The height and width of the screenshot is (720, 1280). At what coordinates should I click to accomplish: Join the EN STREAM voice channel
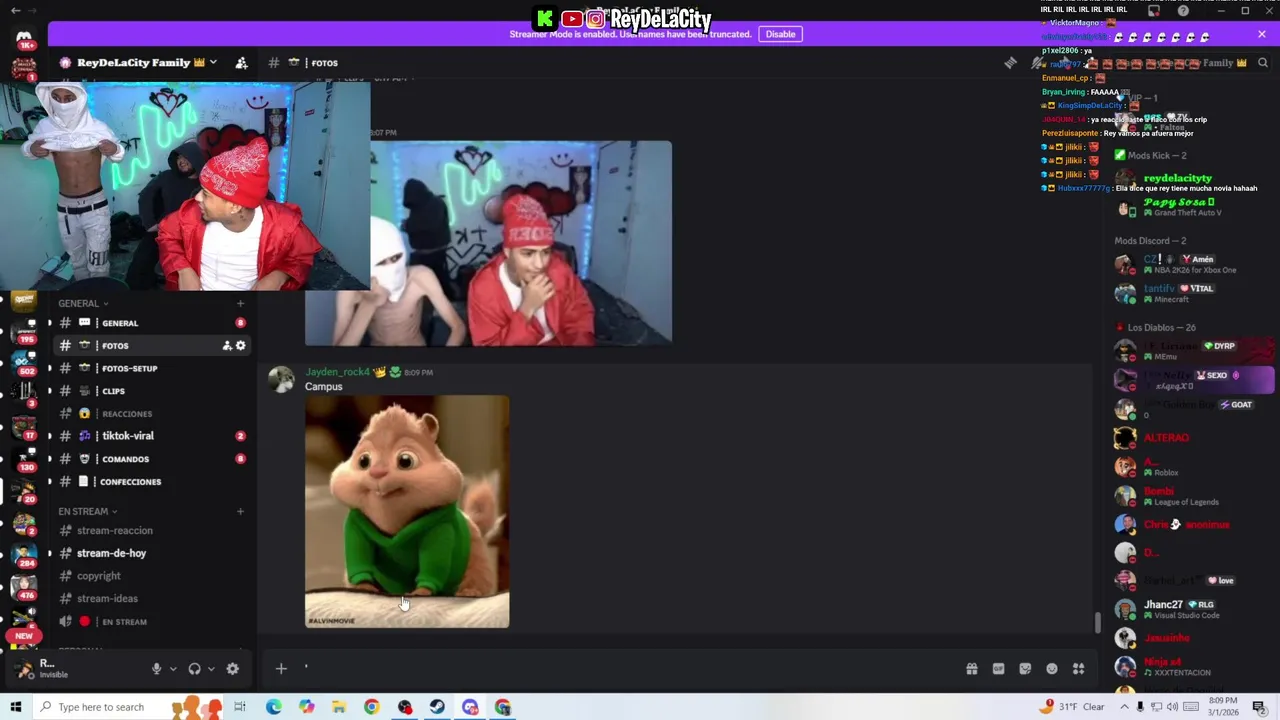[x=150, y=621]
